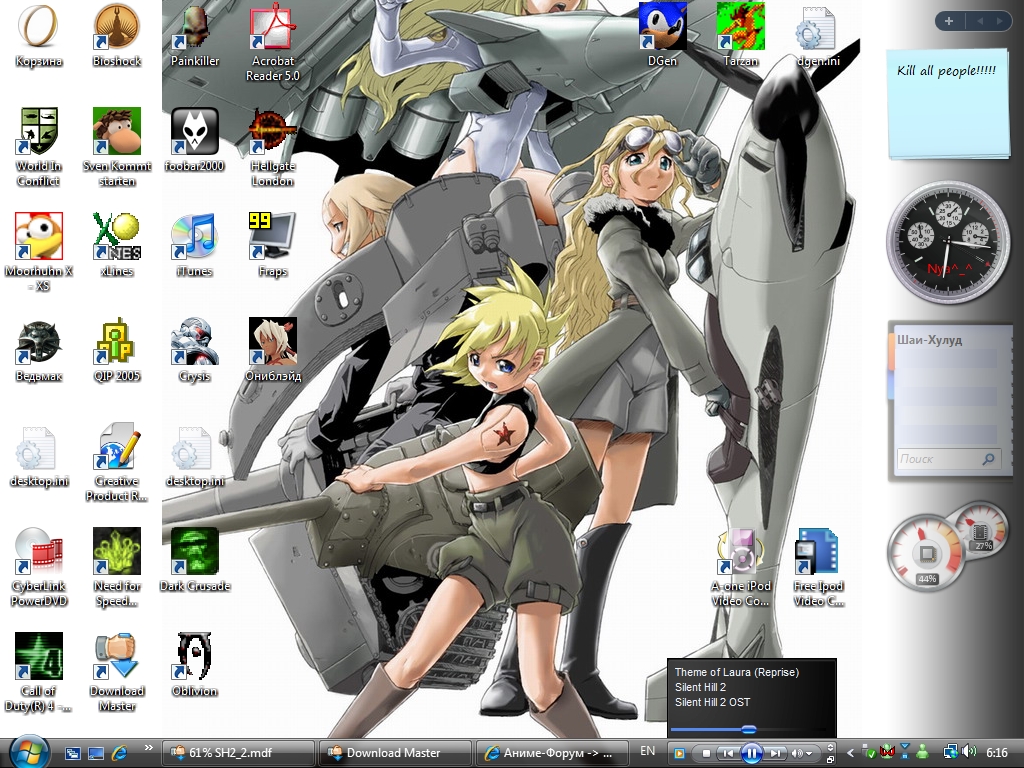Click the media player toolbar library icon
This screenshot has width=1024, height=768.
coord(679,754)
